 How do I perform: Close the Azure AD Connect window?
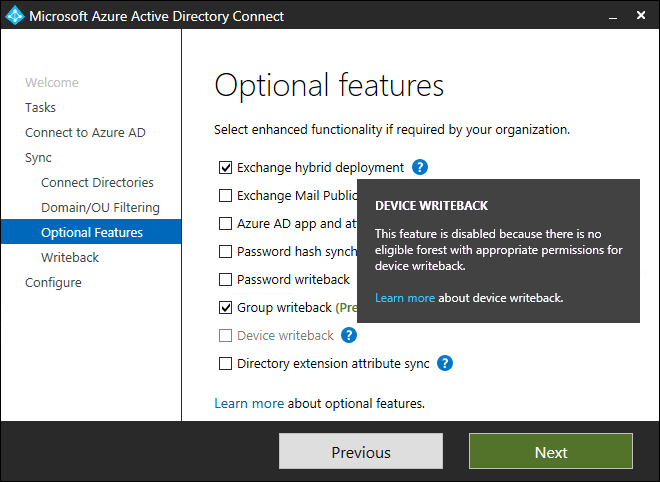tap(641, 16)
